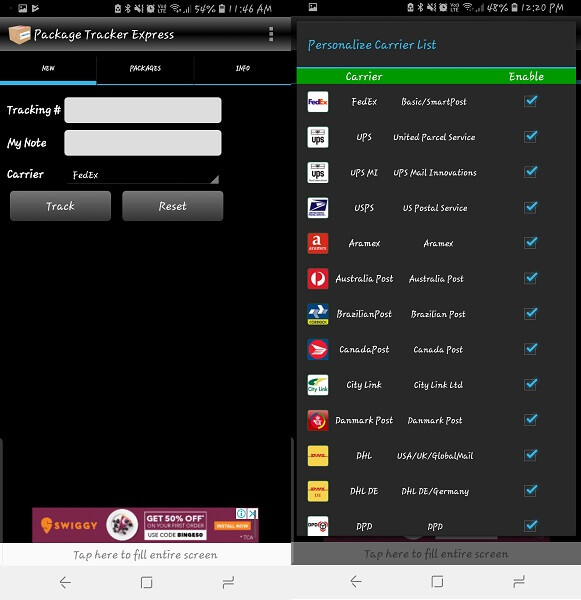Close the Swiggy ad with X
Viewport: 581px width, 600px height.
(x=253, y=513)
